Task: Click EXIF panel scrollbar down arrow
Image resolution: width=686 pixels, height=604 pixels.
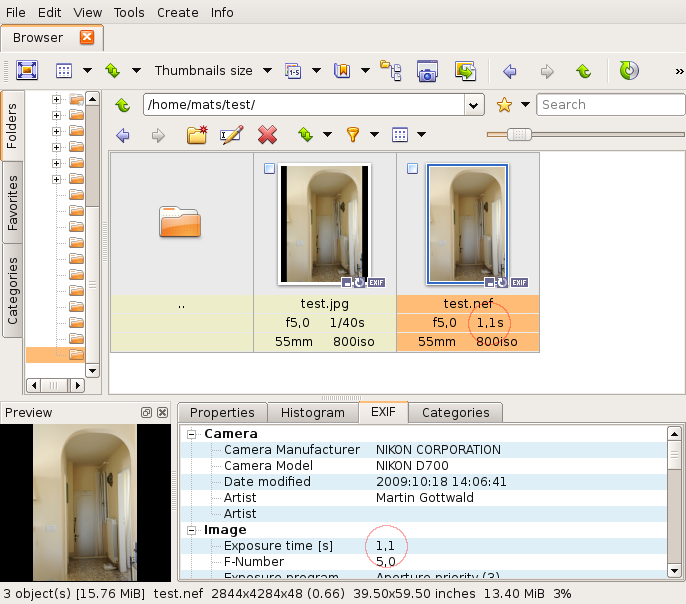Action: tap(674, 570)
